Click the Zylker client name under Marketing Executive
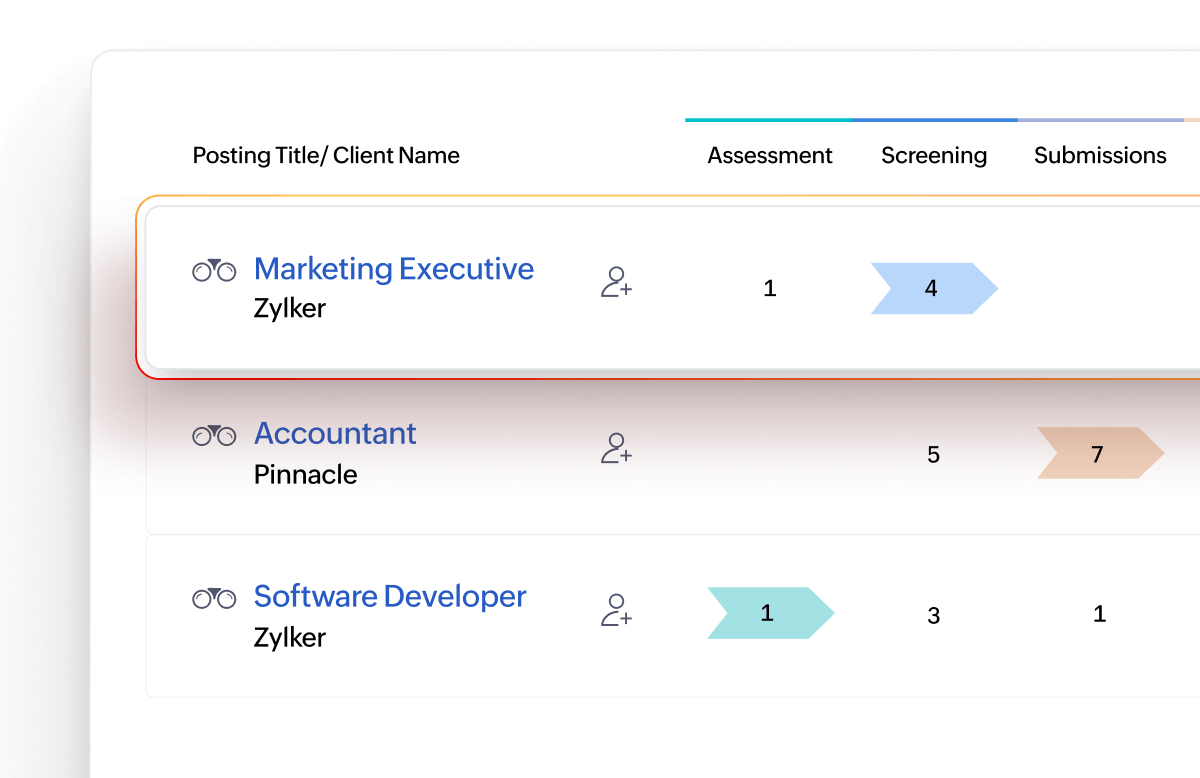 pos(290,308)
